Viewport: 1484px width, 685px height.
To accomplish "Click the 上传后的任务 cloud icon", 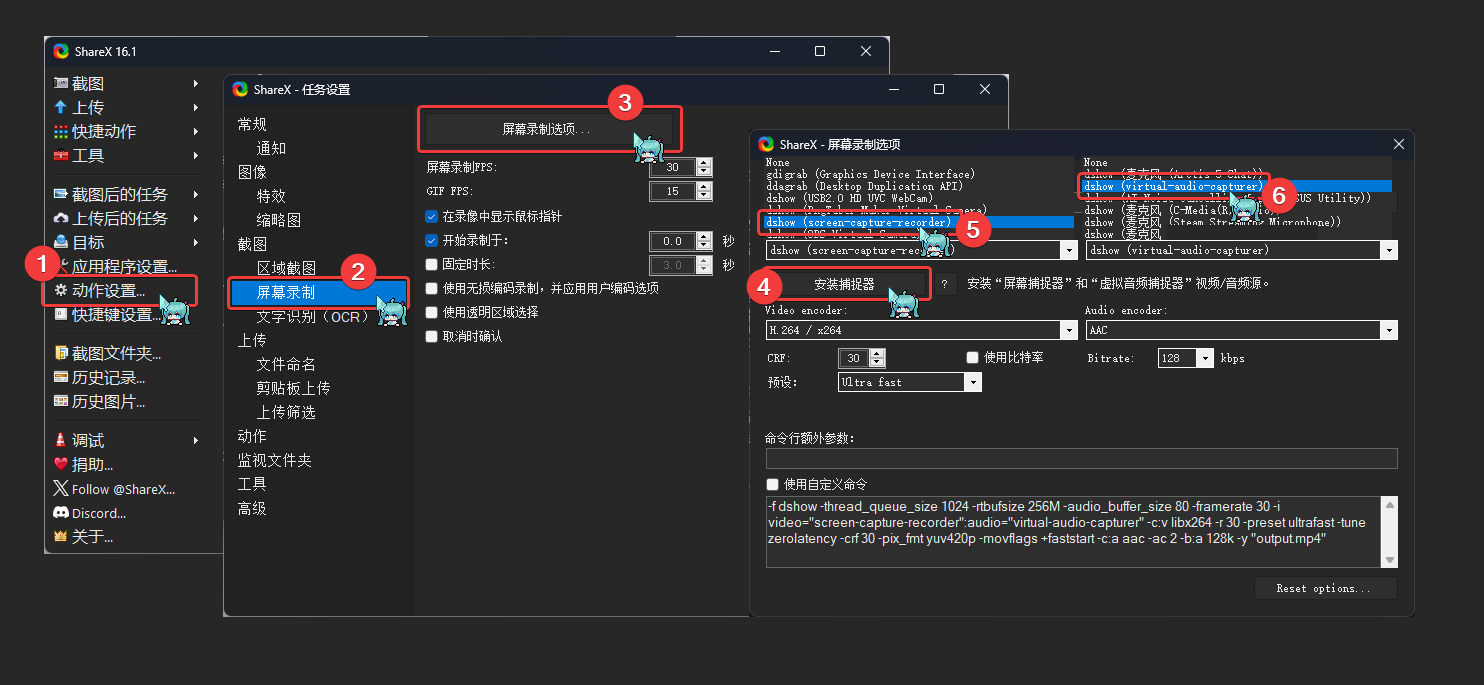I will click(61, 218).
